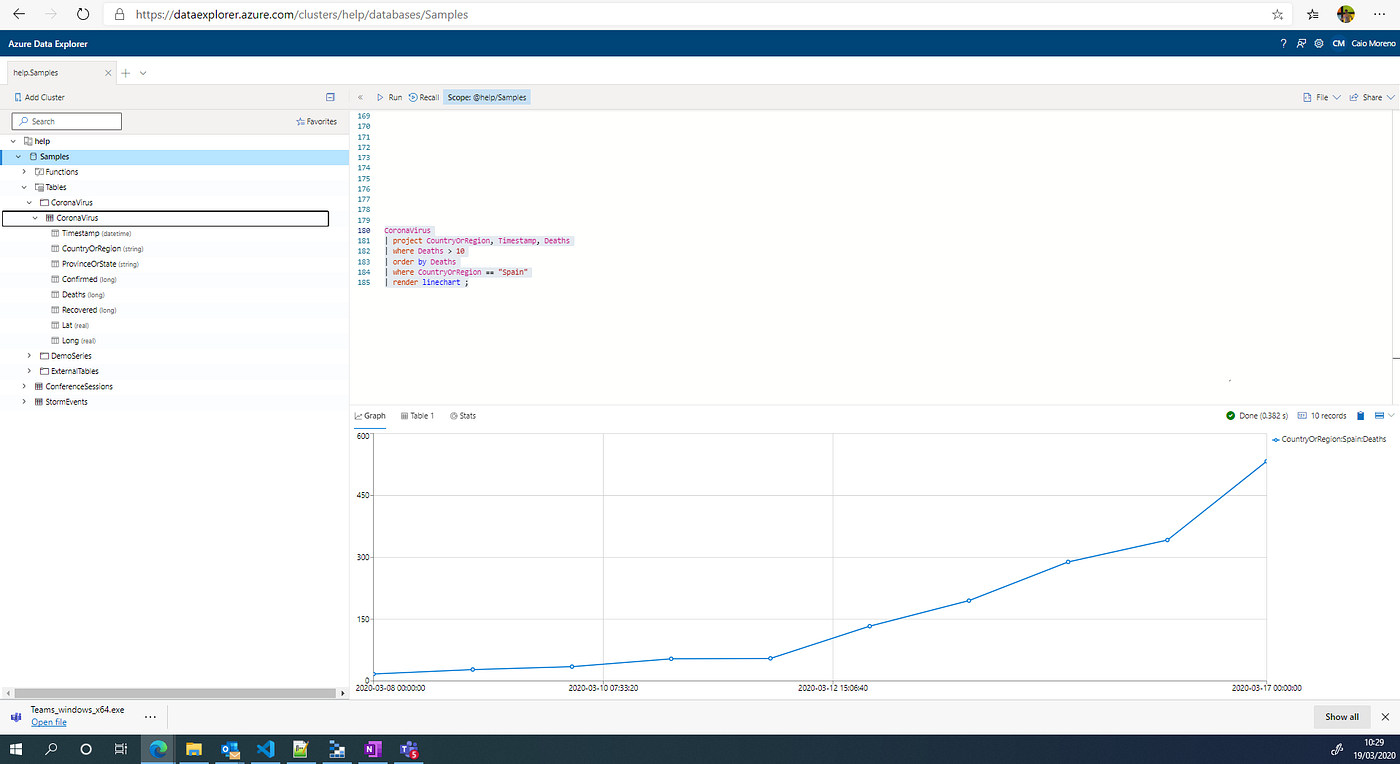Select the Graph tab

pos(370,415)
